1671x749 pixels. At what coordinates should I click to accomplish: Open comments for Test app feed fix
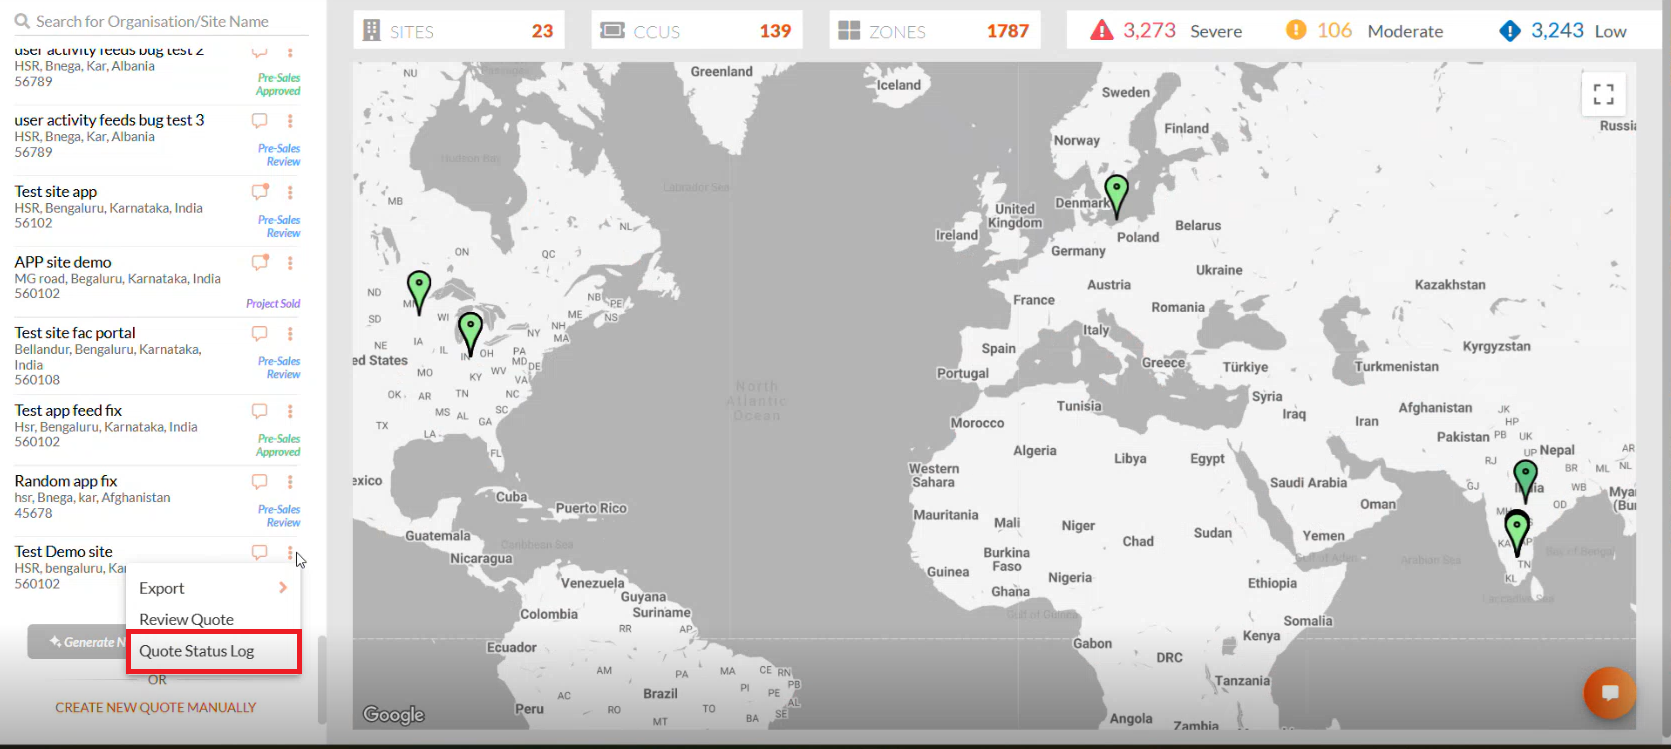[260, 411]
